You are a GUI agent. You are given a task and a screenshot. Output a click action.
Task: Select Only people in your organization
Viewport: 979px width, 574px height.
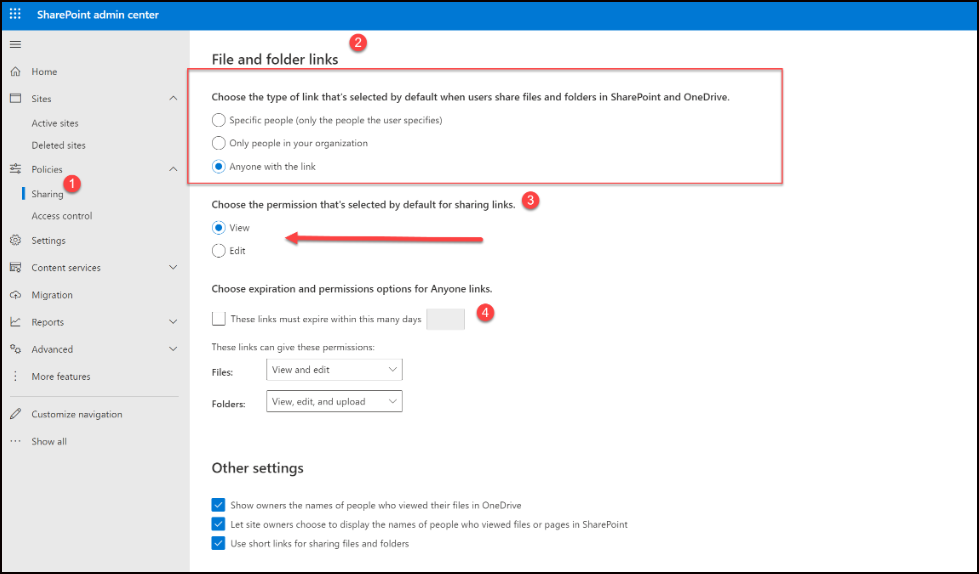219,143
